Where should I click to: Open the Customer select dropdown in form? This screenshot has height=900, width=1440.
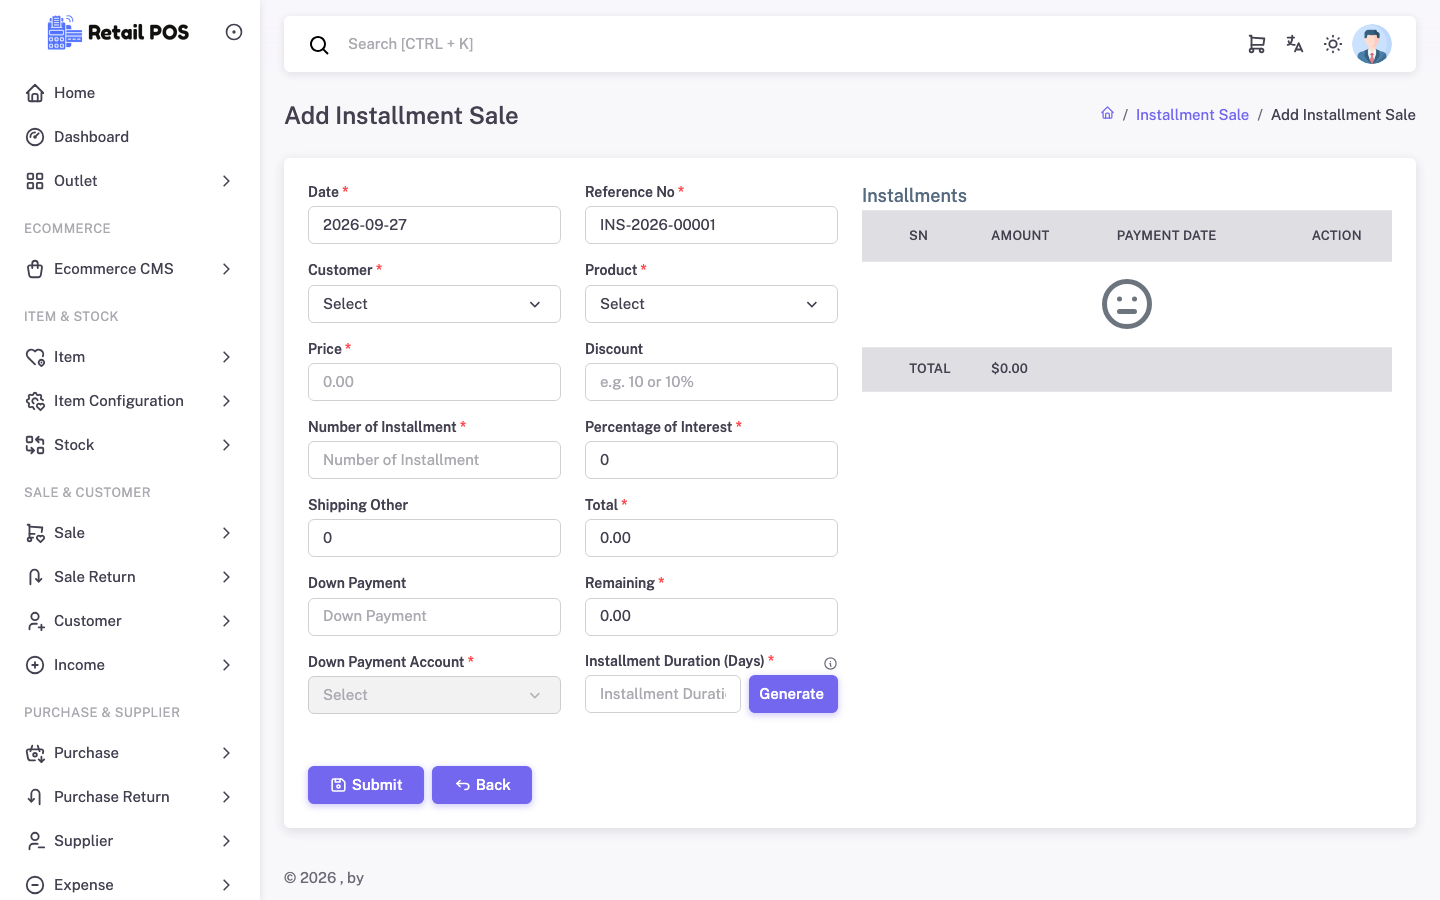[x=434, y=304]
